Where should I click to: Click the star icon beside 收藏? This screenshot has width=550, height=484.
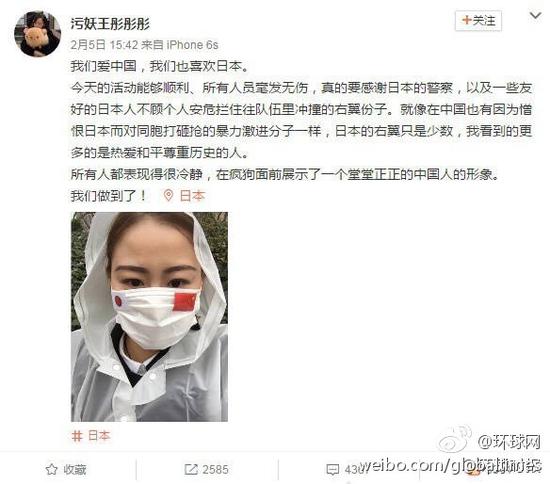(x=52, y=469)
